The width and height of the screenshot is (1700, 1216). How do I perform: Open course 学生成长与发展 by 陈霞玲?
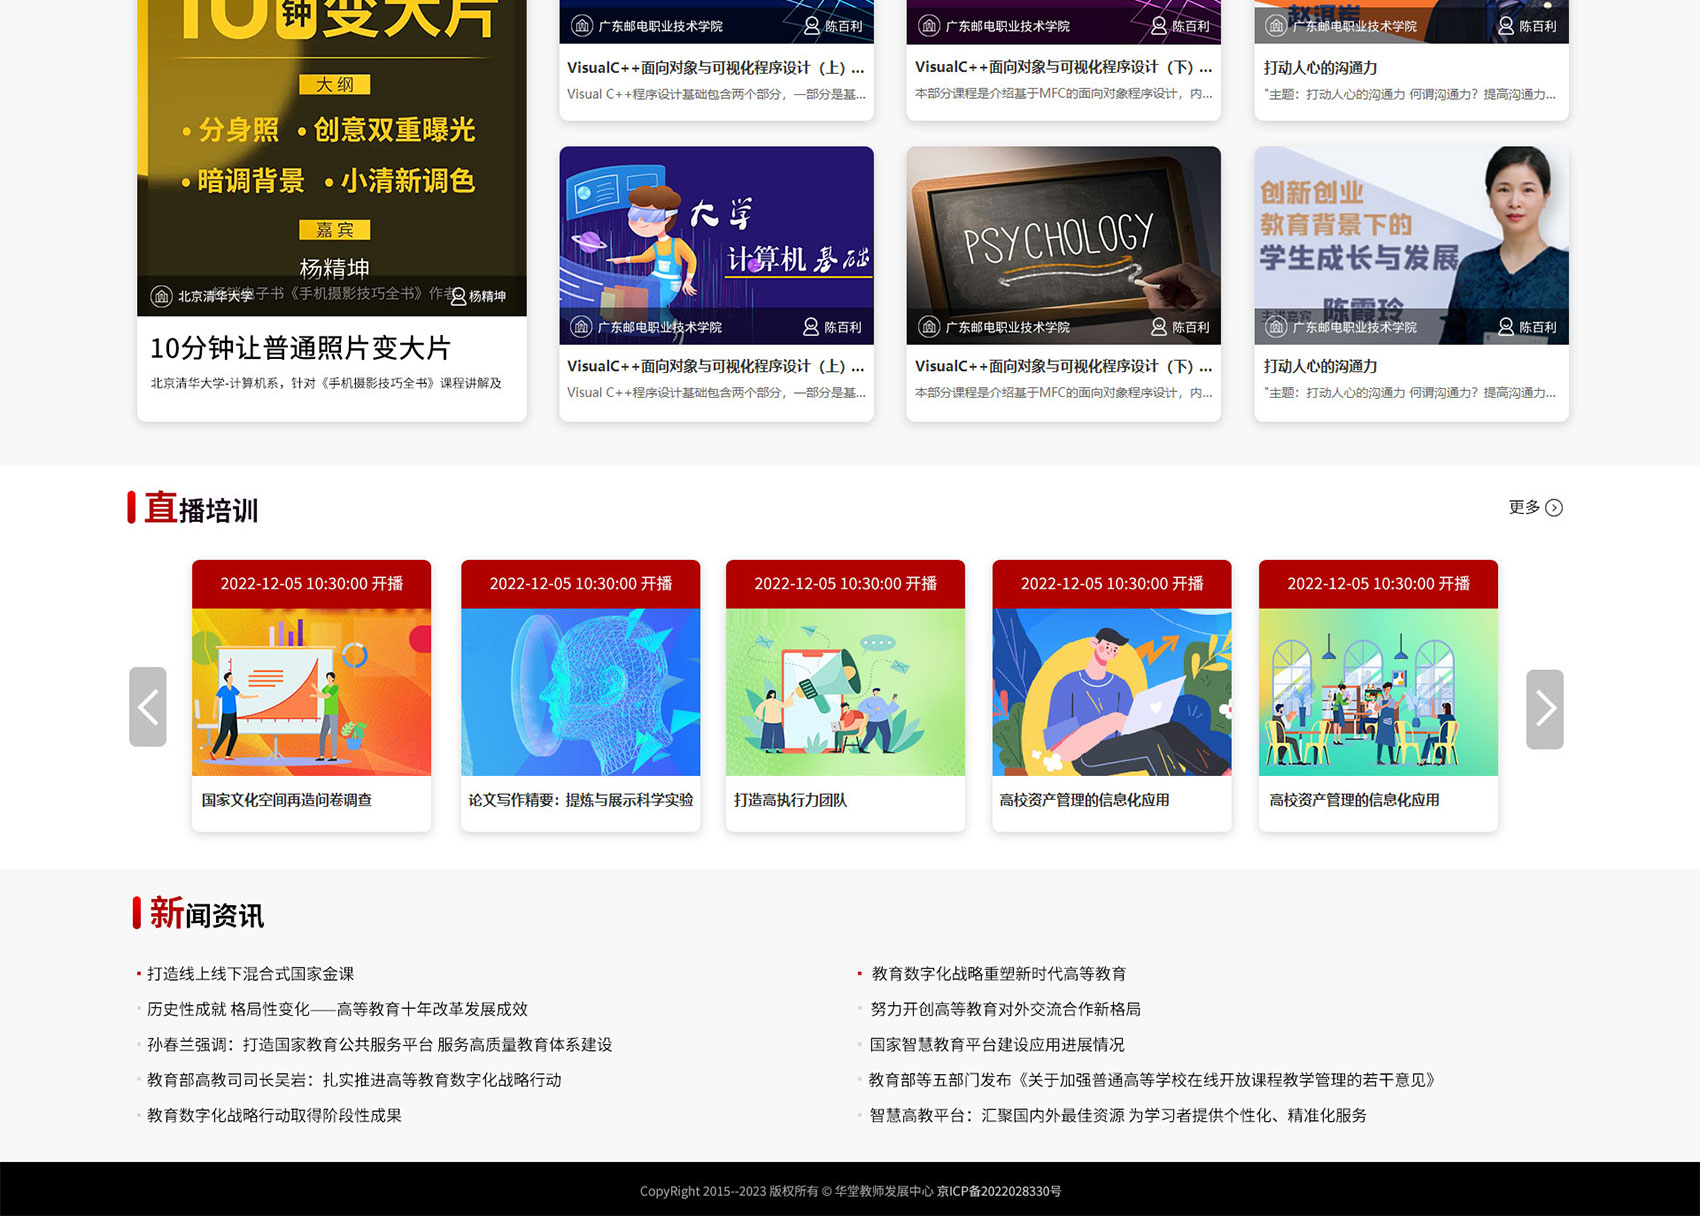tap(1410, 246)
